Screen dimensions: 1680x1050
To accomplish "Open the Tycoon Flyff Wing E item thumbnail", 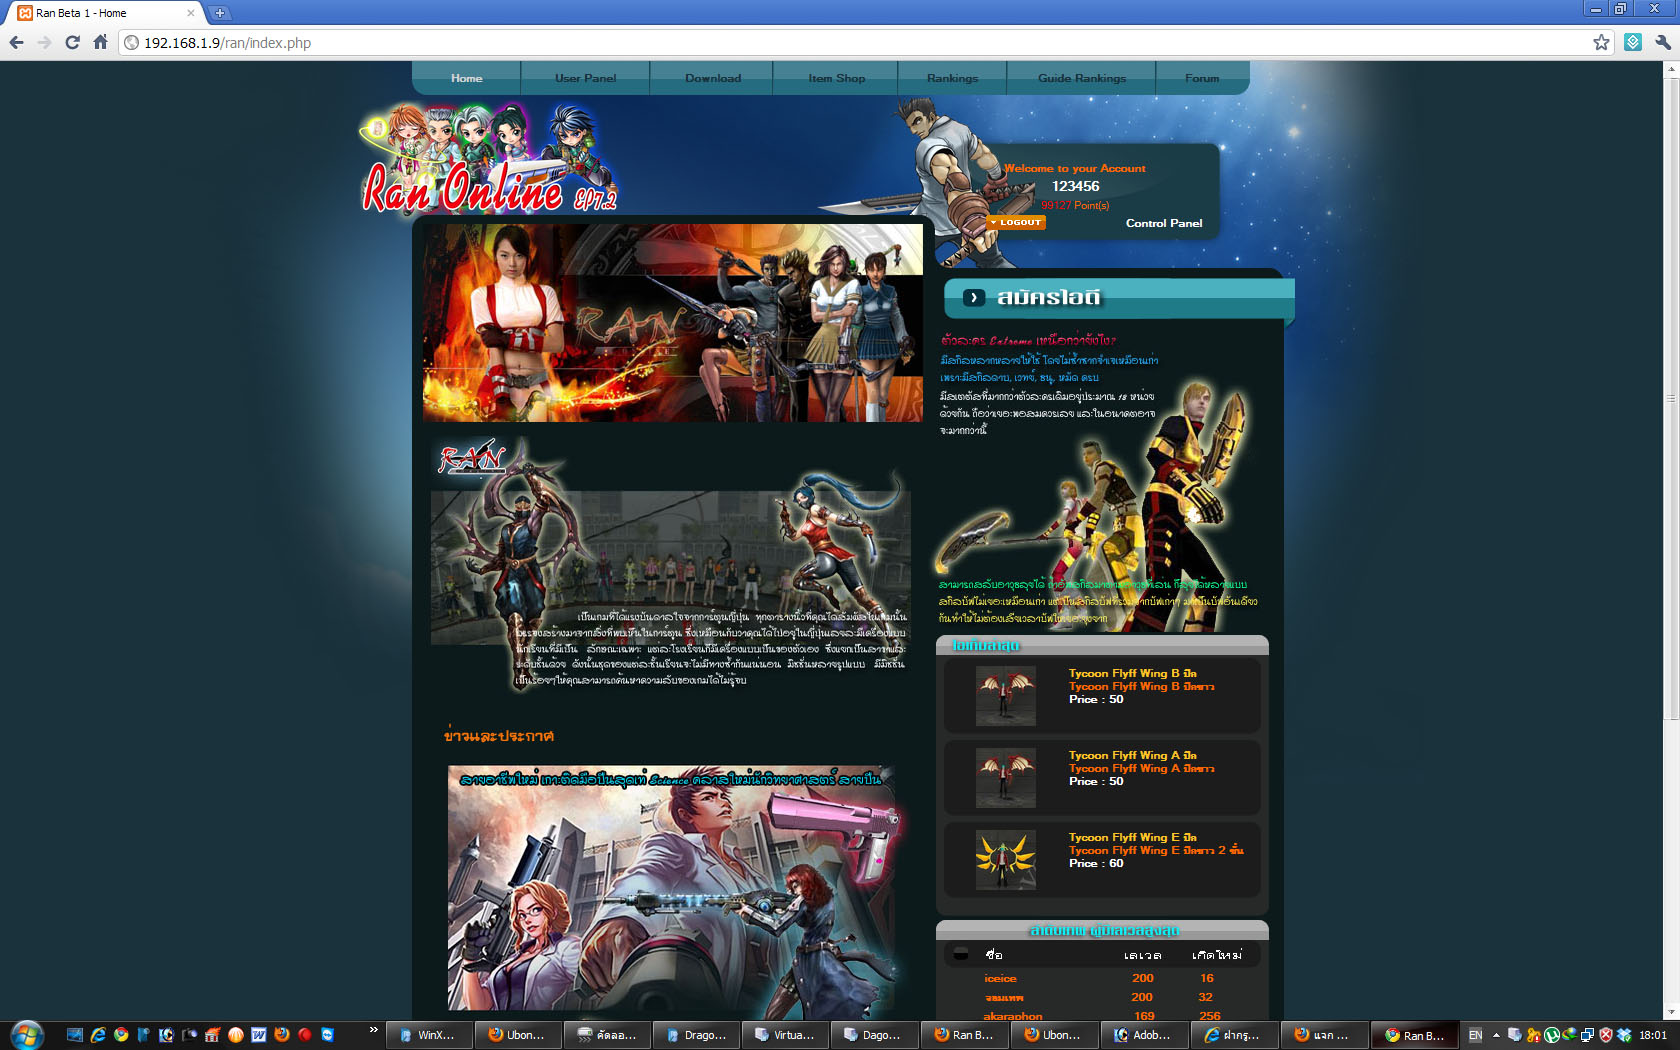I will (1005, 859).
